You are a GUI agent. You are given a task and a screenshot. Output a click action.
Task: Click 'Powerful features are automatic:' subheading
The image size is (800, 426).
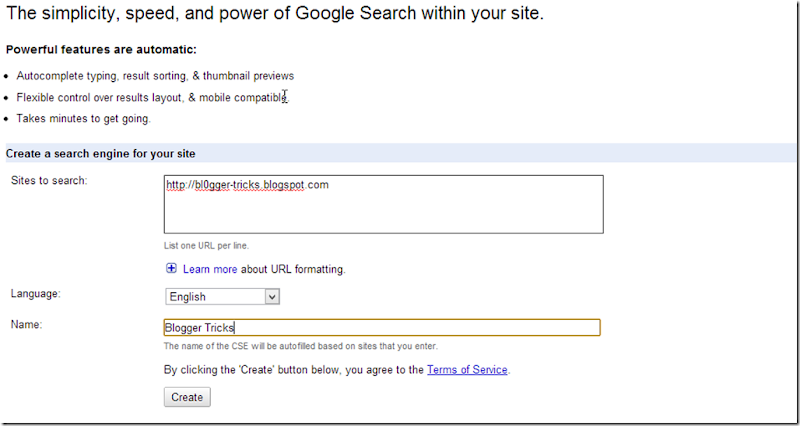[x=101, y=49]
